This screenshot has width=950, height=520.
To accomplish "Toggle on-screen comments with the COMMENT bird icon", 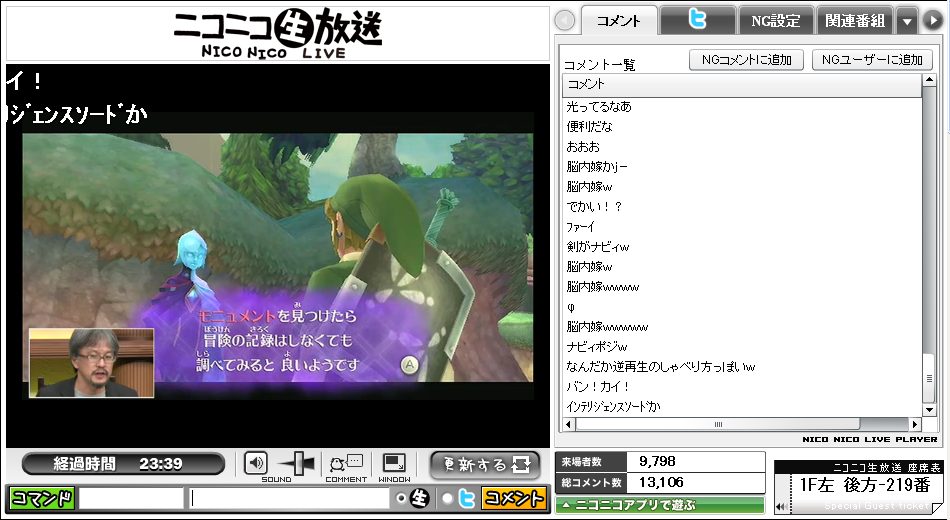I will (x=346, y=464).
